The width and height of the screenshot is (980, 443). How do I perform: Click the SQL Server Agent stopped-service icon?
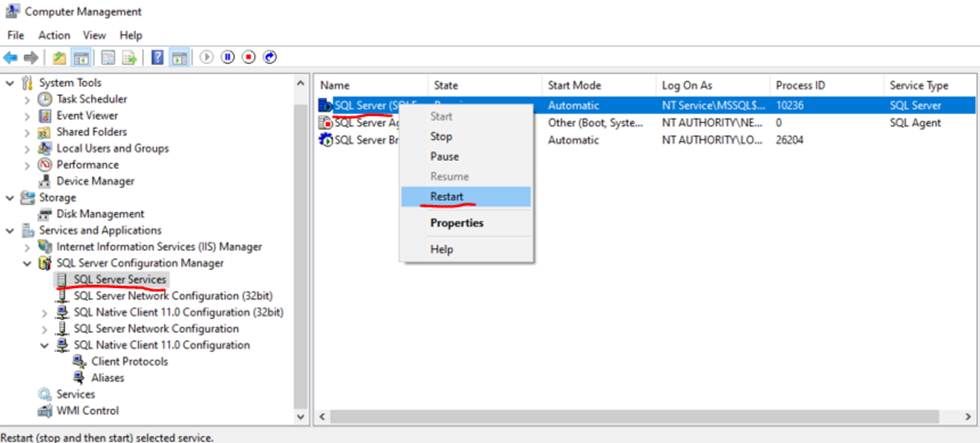click(326, 123)
